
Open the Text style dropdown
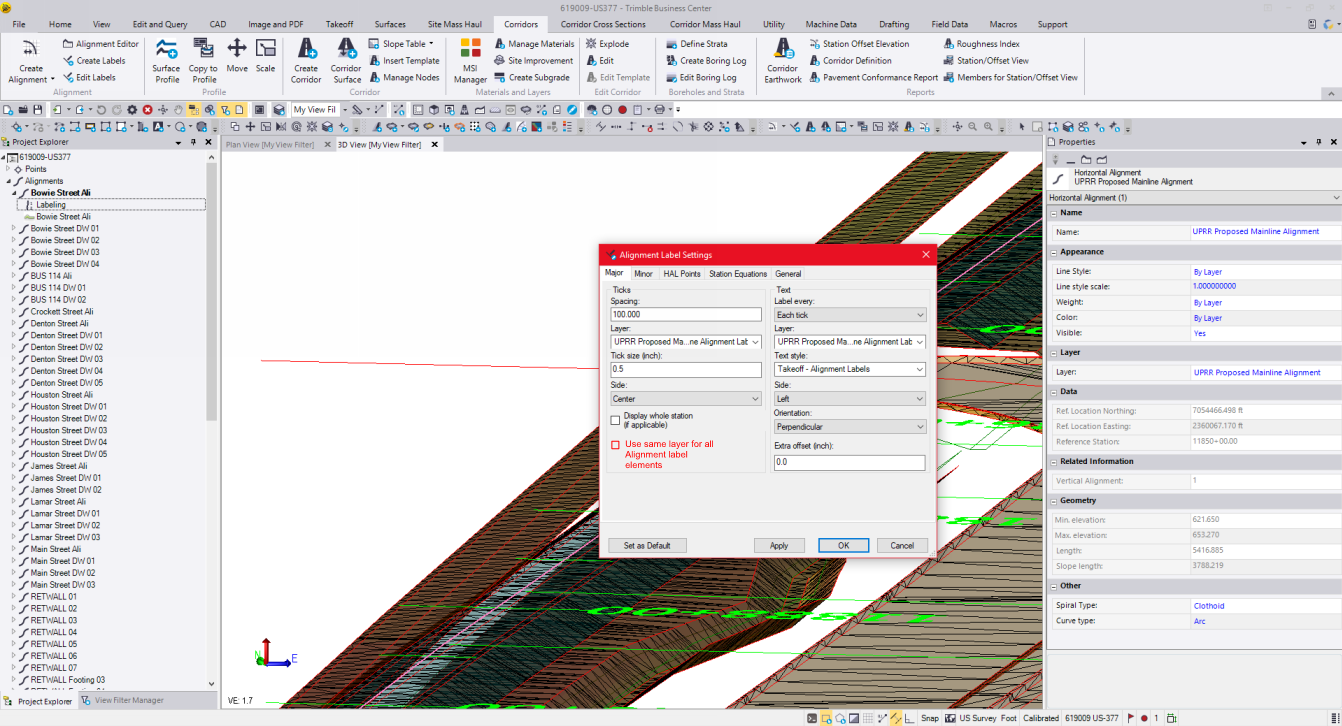pyautogui.click(x=850, y=369)
